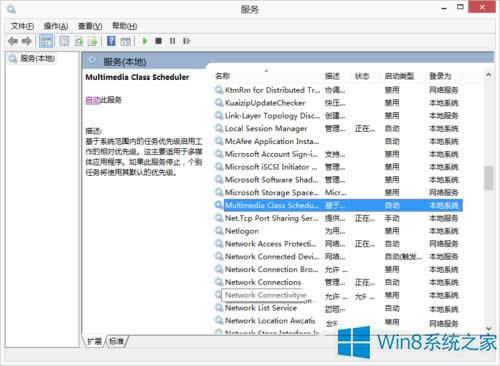Click the Properties toolbar icon
Viewport: 500px width, 366px height.
(64, 41)
